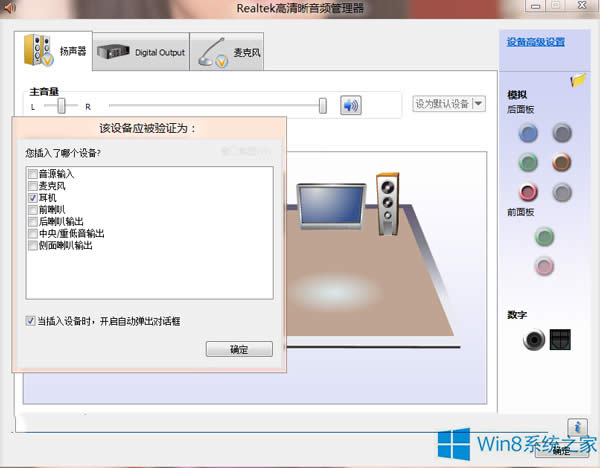Click the pink rear panel jack

tap(528, 192)
